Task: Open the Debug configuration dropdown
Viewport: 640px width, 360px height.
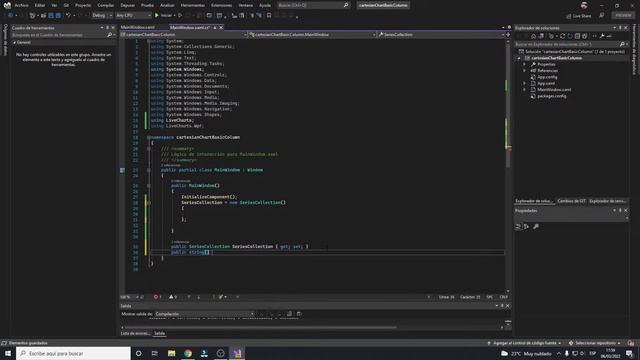Action: [x=102, y=16]
